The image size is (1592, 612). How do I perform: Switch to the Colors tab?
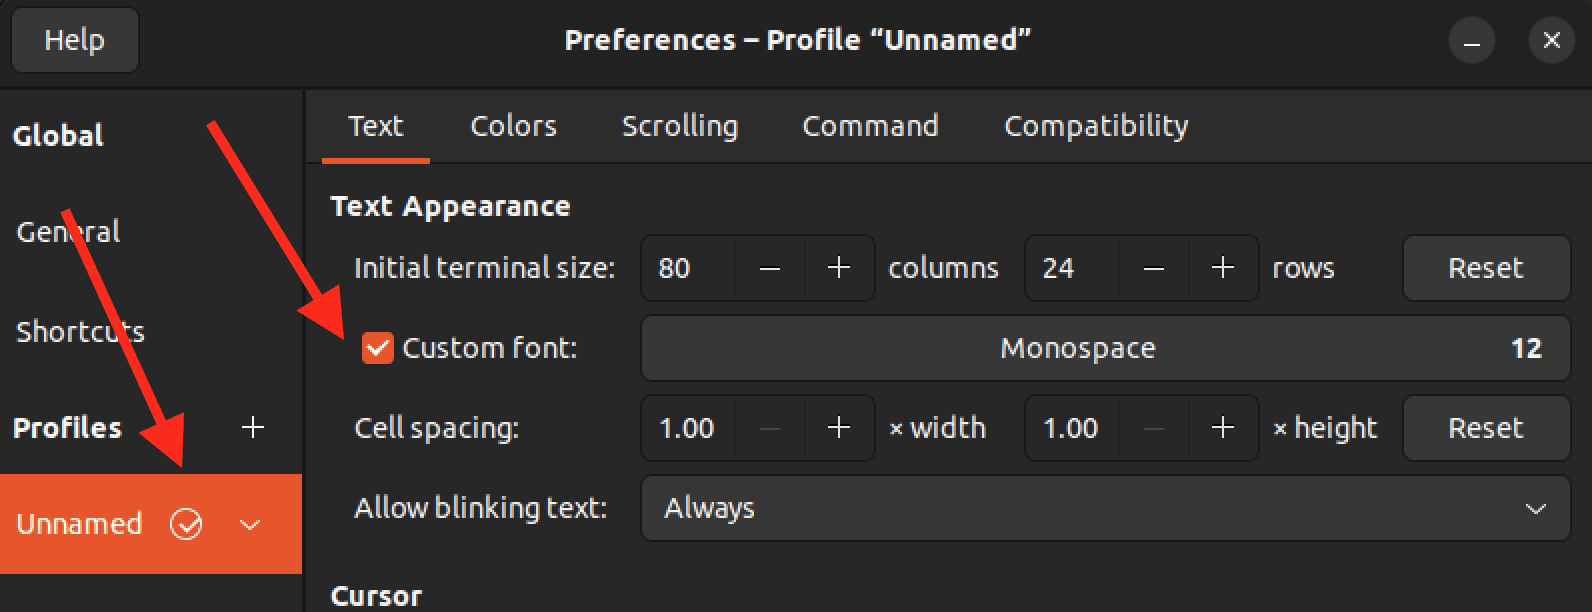coord(512,126)
